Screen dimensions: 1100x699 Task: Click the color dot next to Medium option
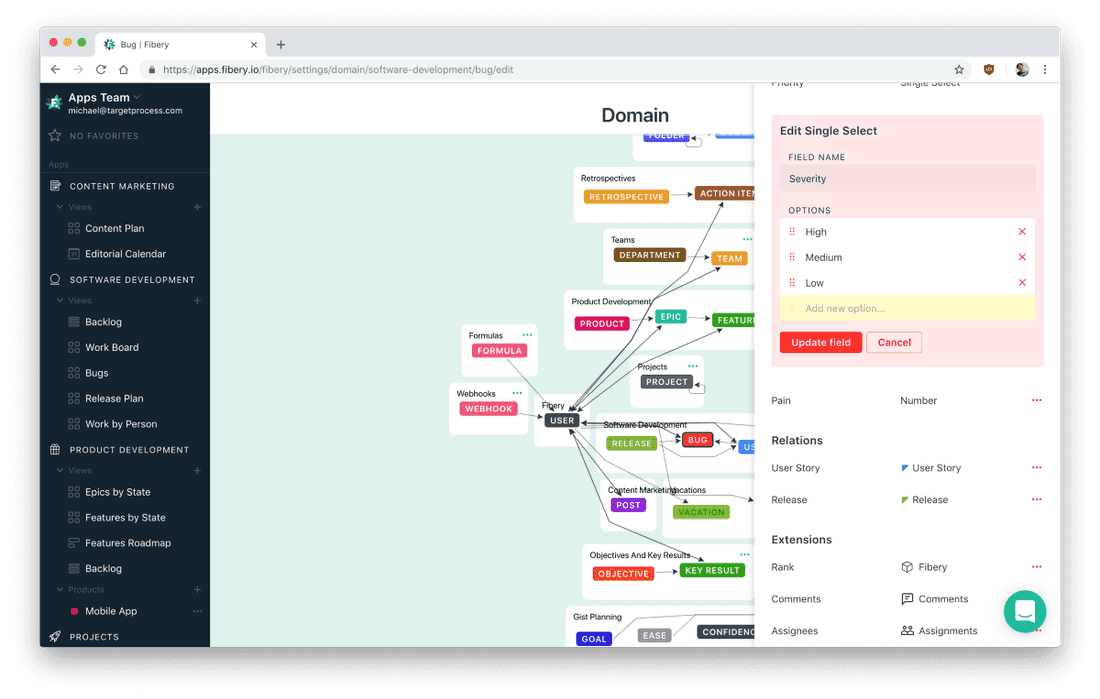pos(792,257)
